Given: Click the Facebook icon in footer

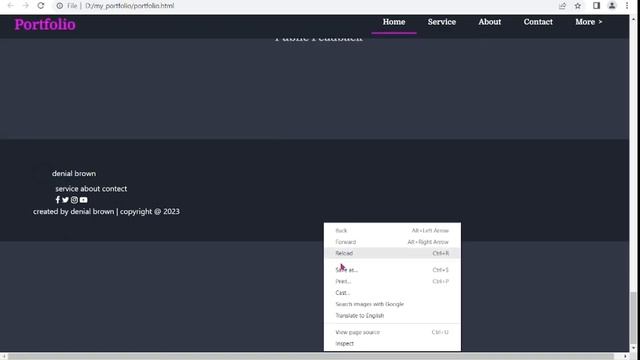Looking at the screenshot, I should coord(58,200).
